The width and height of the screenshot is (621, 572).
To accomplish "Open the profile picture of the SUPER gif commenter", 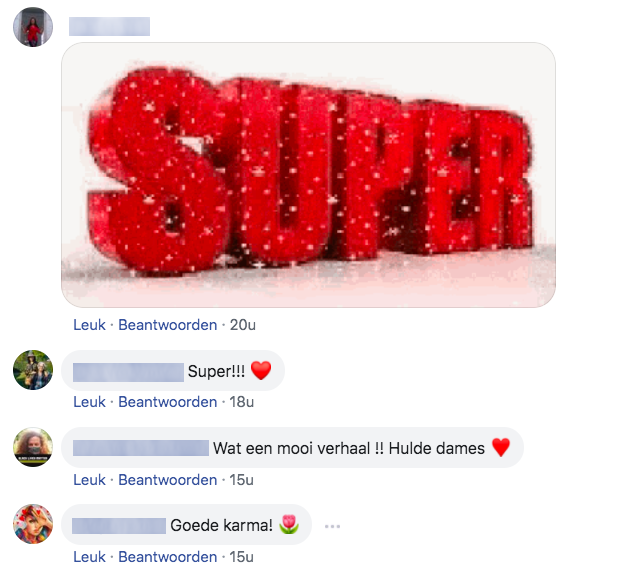I will tap(33, 27).
